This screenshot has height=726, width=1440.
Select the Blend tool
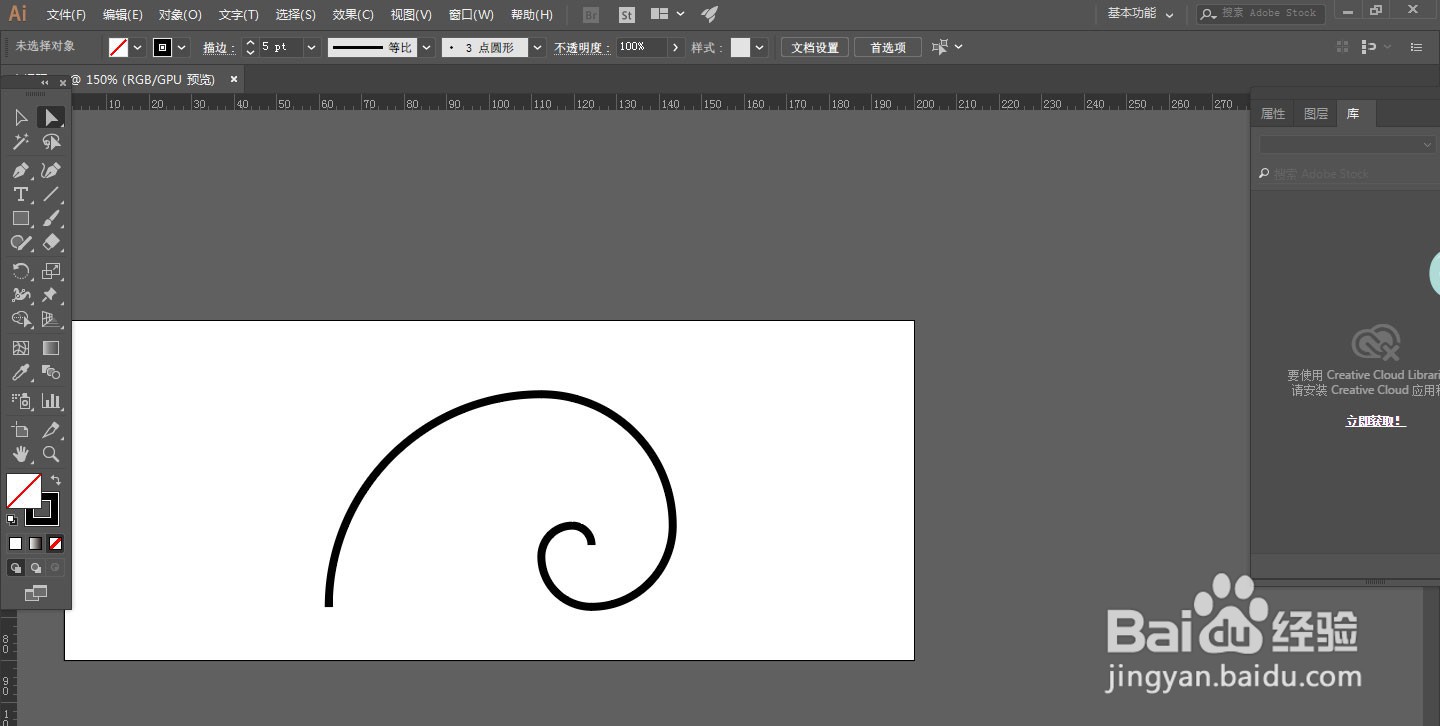point(51,373)
